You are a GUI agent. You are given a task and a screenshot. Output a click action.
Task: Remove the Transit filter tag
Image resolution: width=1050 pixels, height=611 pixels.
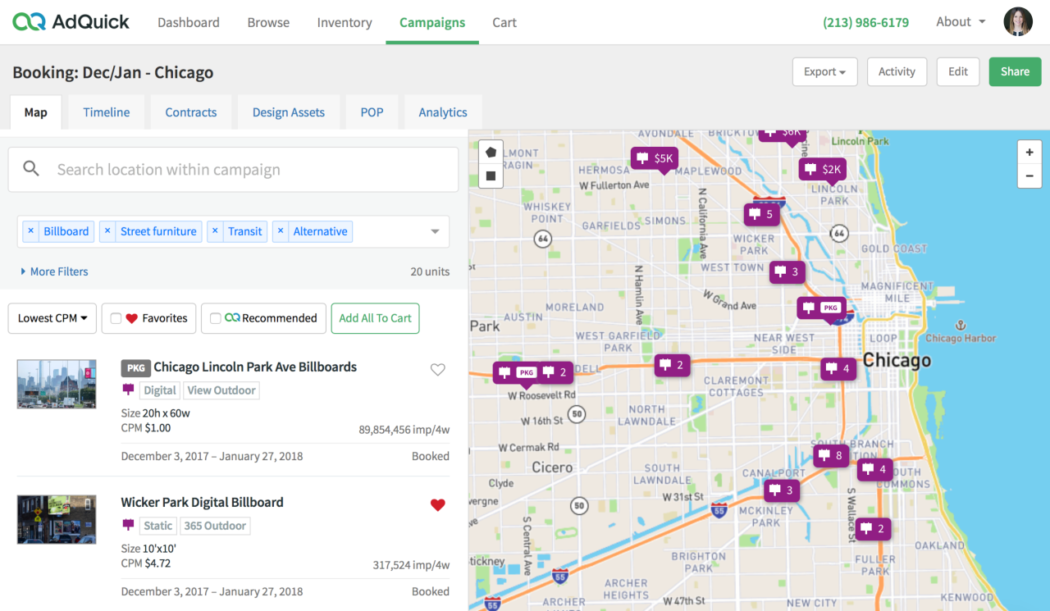pos(215,231)
